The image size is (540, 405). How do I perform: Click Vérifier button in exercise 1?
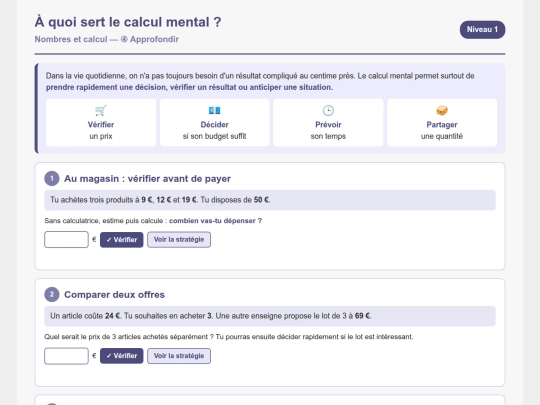tap(122, 240)
